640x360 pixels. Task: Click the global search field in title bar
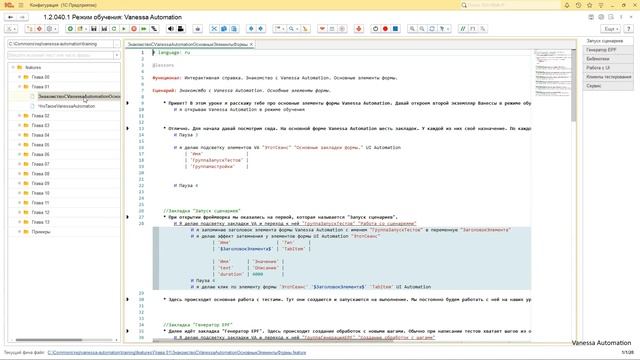[x=510, y=5]
